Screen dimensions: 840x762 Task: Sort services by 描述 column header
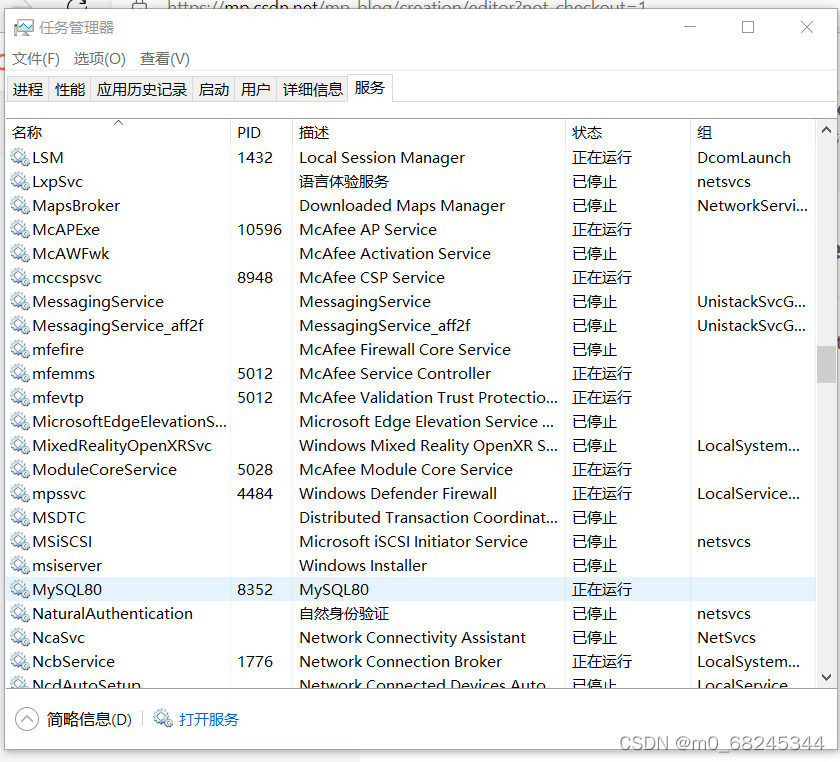tap(429, 132)
